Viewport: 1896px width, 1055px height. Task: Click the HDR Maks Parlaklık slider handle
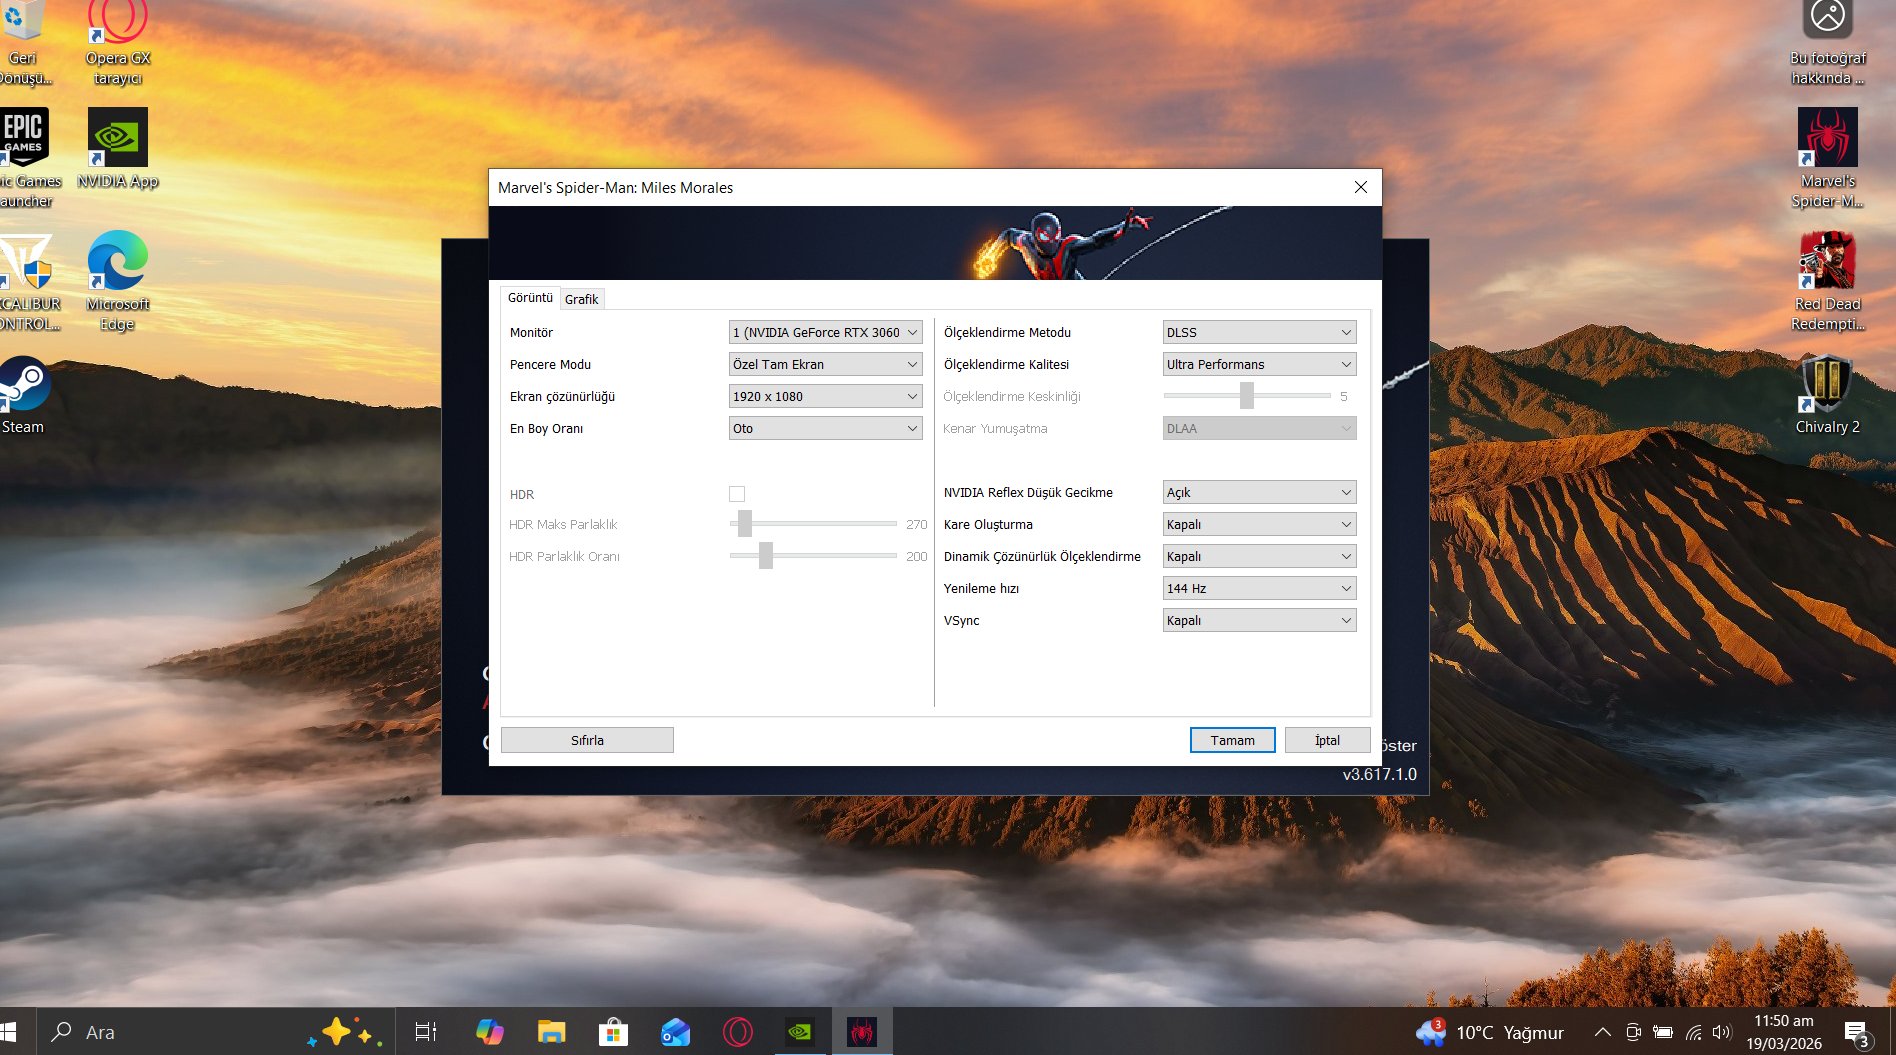[x=744, y=523]
